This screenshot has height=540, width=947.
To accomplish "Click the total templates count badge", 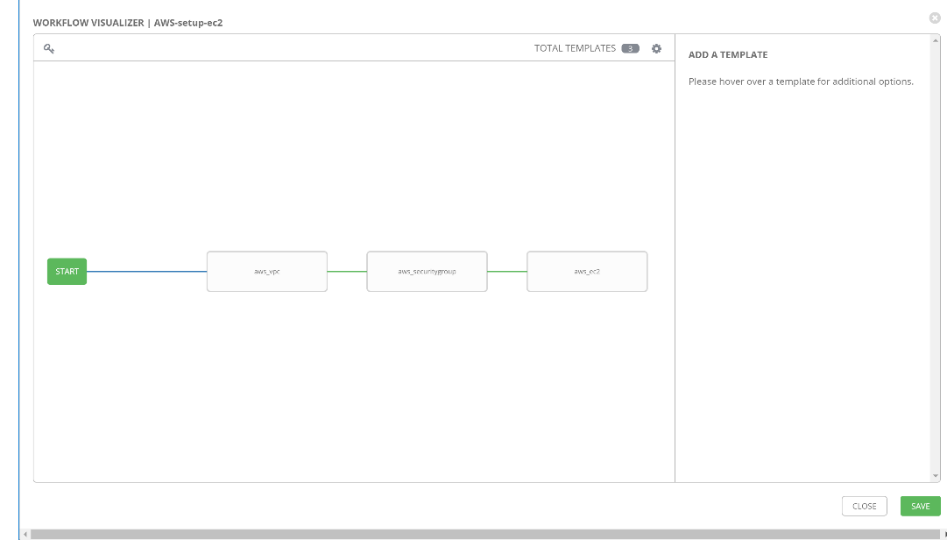I will pyautogui.click(x=630, y=48).
